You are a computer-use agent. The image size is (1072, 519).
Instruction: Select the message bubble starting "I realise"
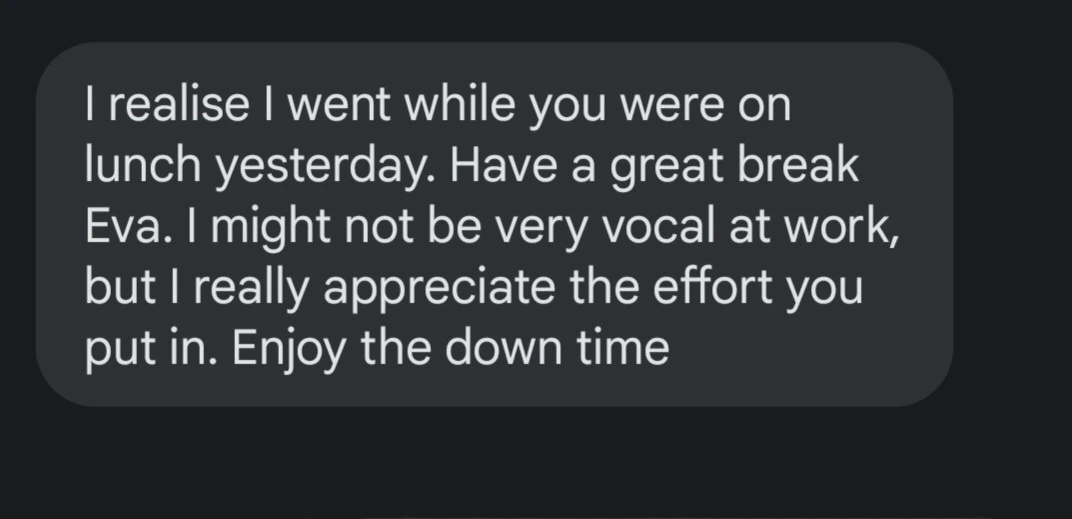point(494,224)
